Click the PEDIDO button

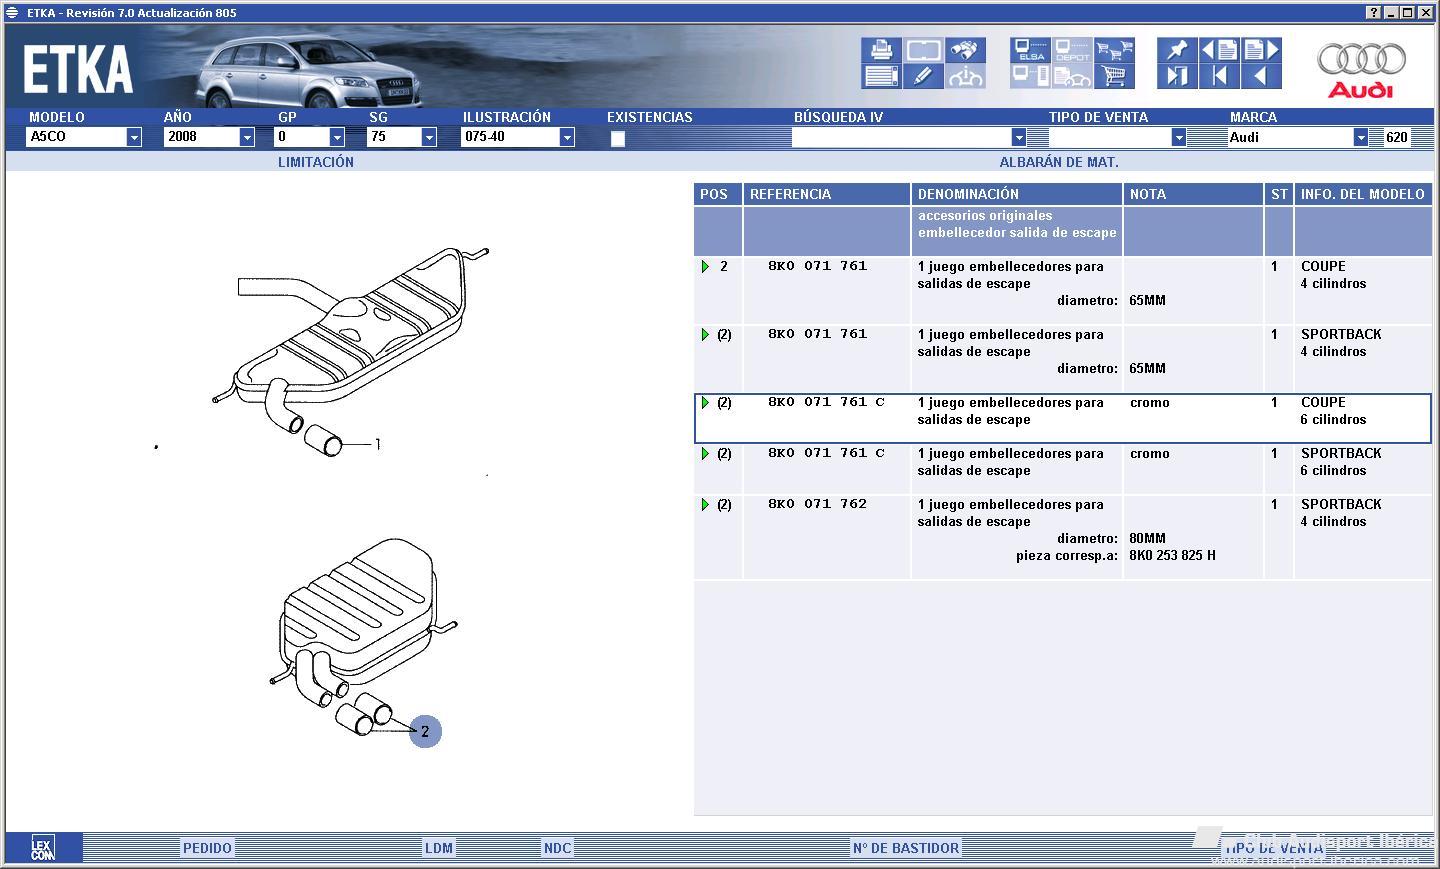pyautogui.click(x=208, y=848)
